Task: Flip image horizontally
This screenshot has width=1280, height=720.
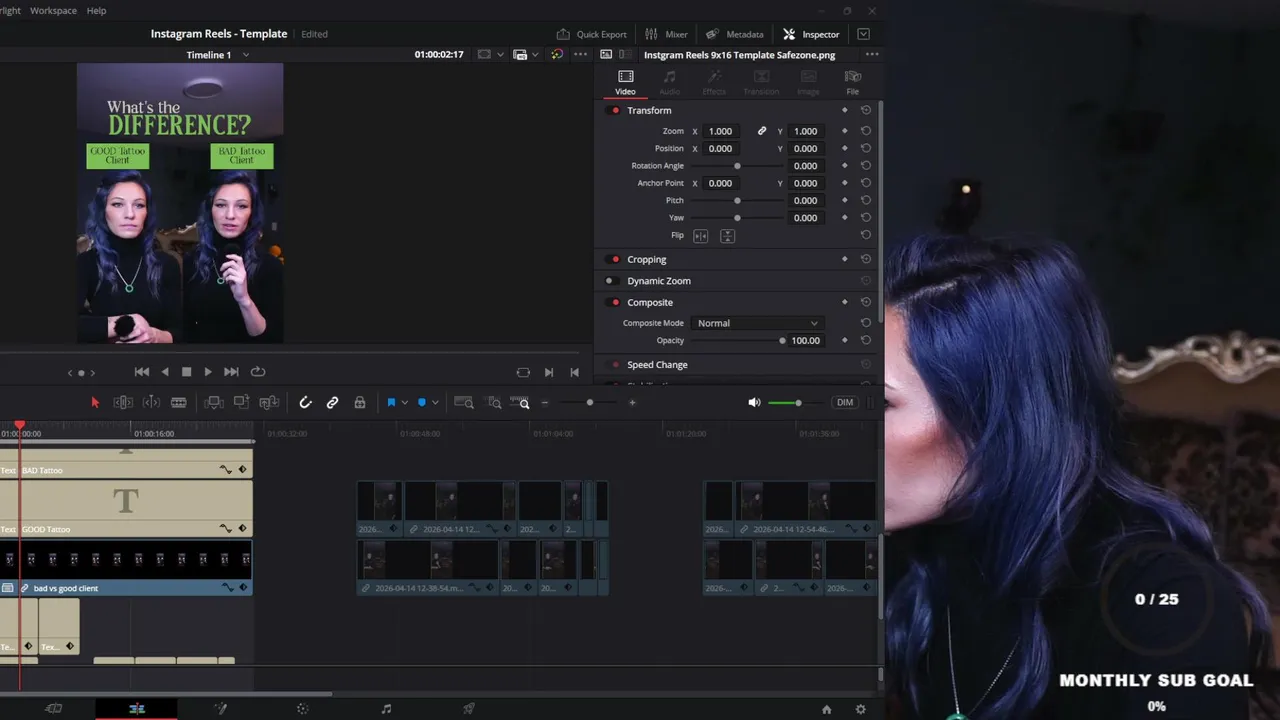Action: coord(701,236)
